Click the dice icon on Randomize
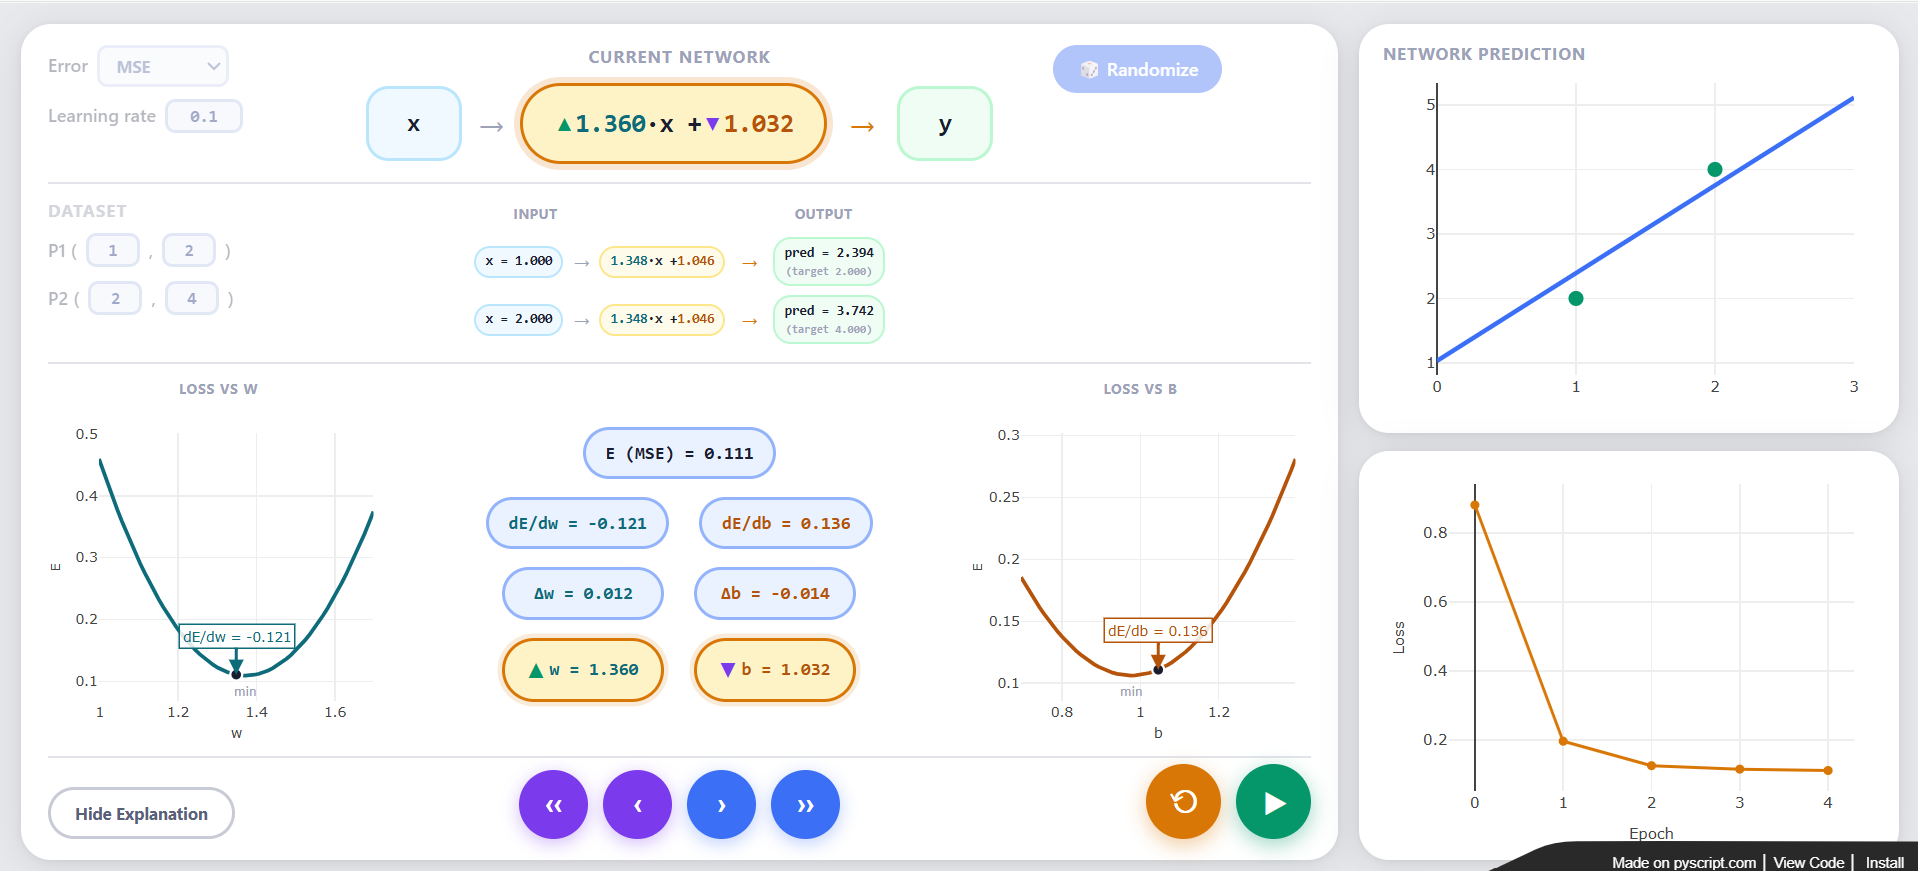Screen dimensions: 1918x871 (x=1089, y=69)
